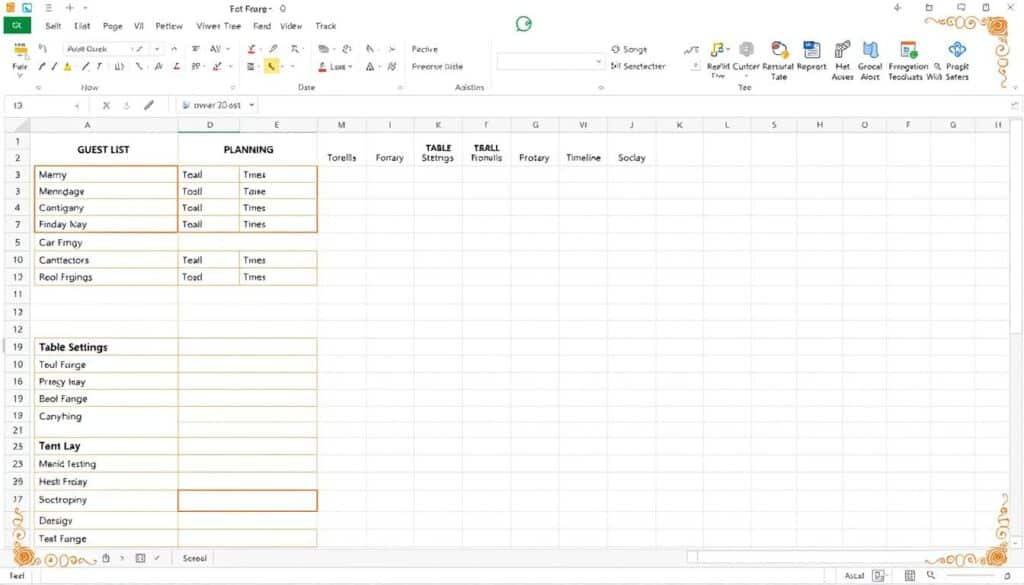Image resolution: width=1024 pixels, height=585 pixels.
Task: Click the highlighted empty cell beside Soctropiny
Action: click(248, 500)
